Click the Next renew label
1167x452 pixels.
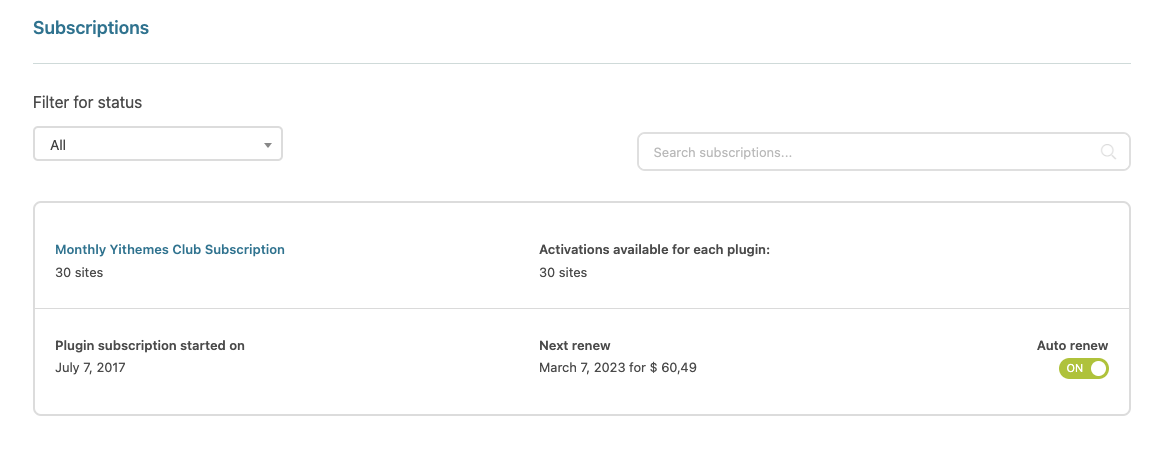click(x=575, y=346)
